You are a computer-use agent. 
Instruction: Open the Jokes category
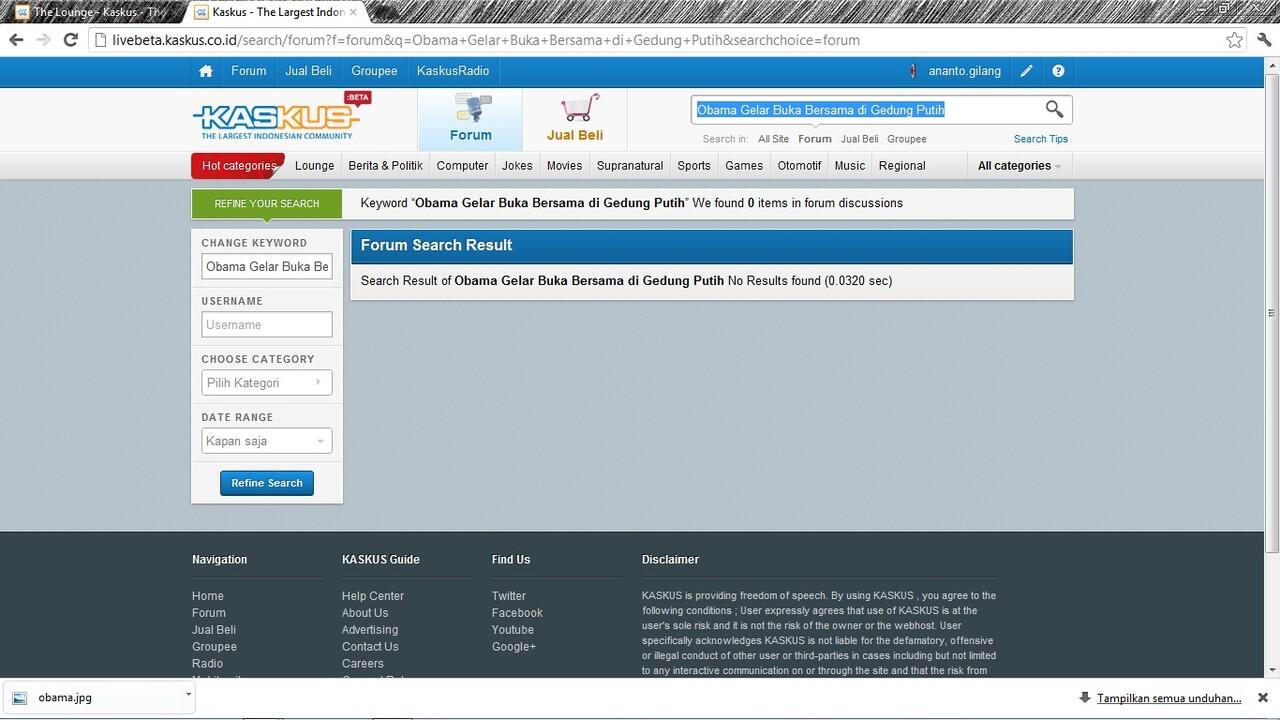[517, 166]
